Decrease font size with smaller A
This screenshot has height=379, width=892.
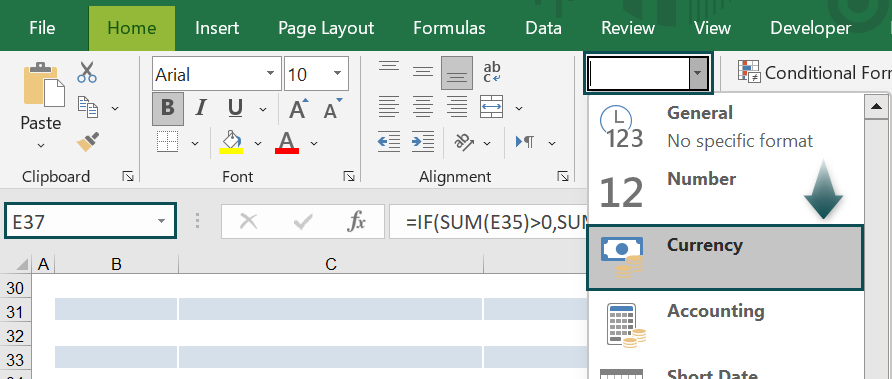tap(333, 108)
